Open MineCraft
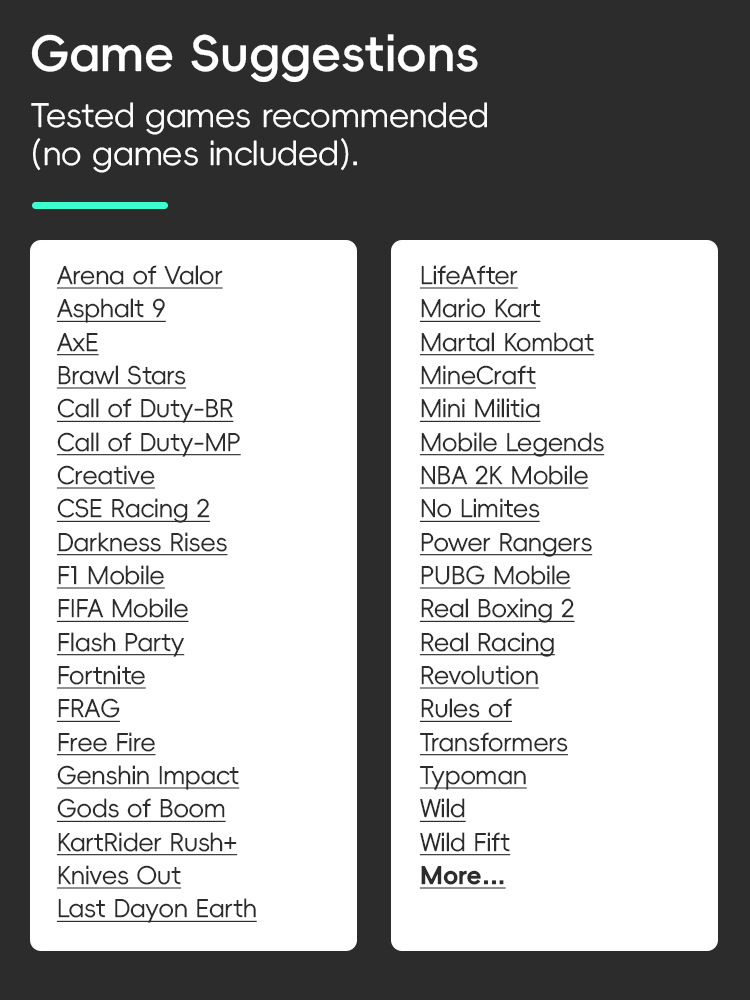This screenshot has height=1000, width=750. point(477,376)
